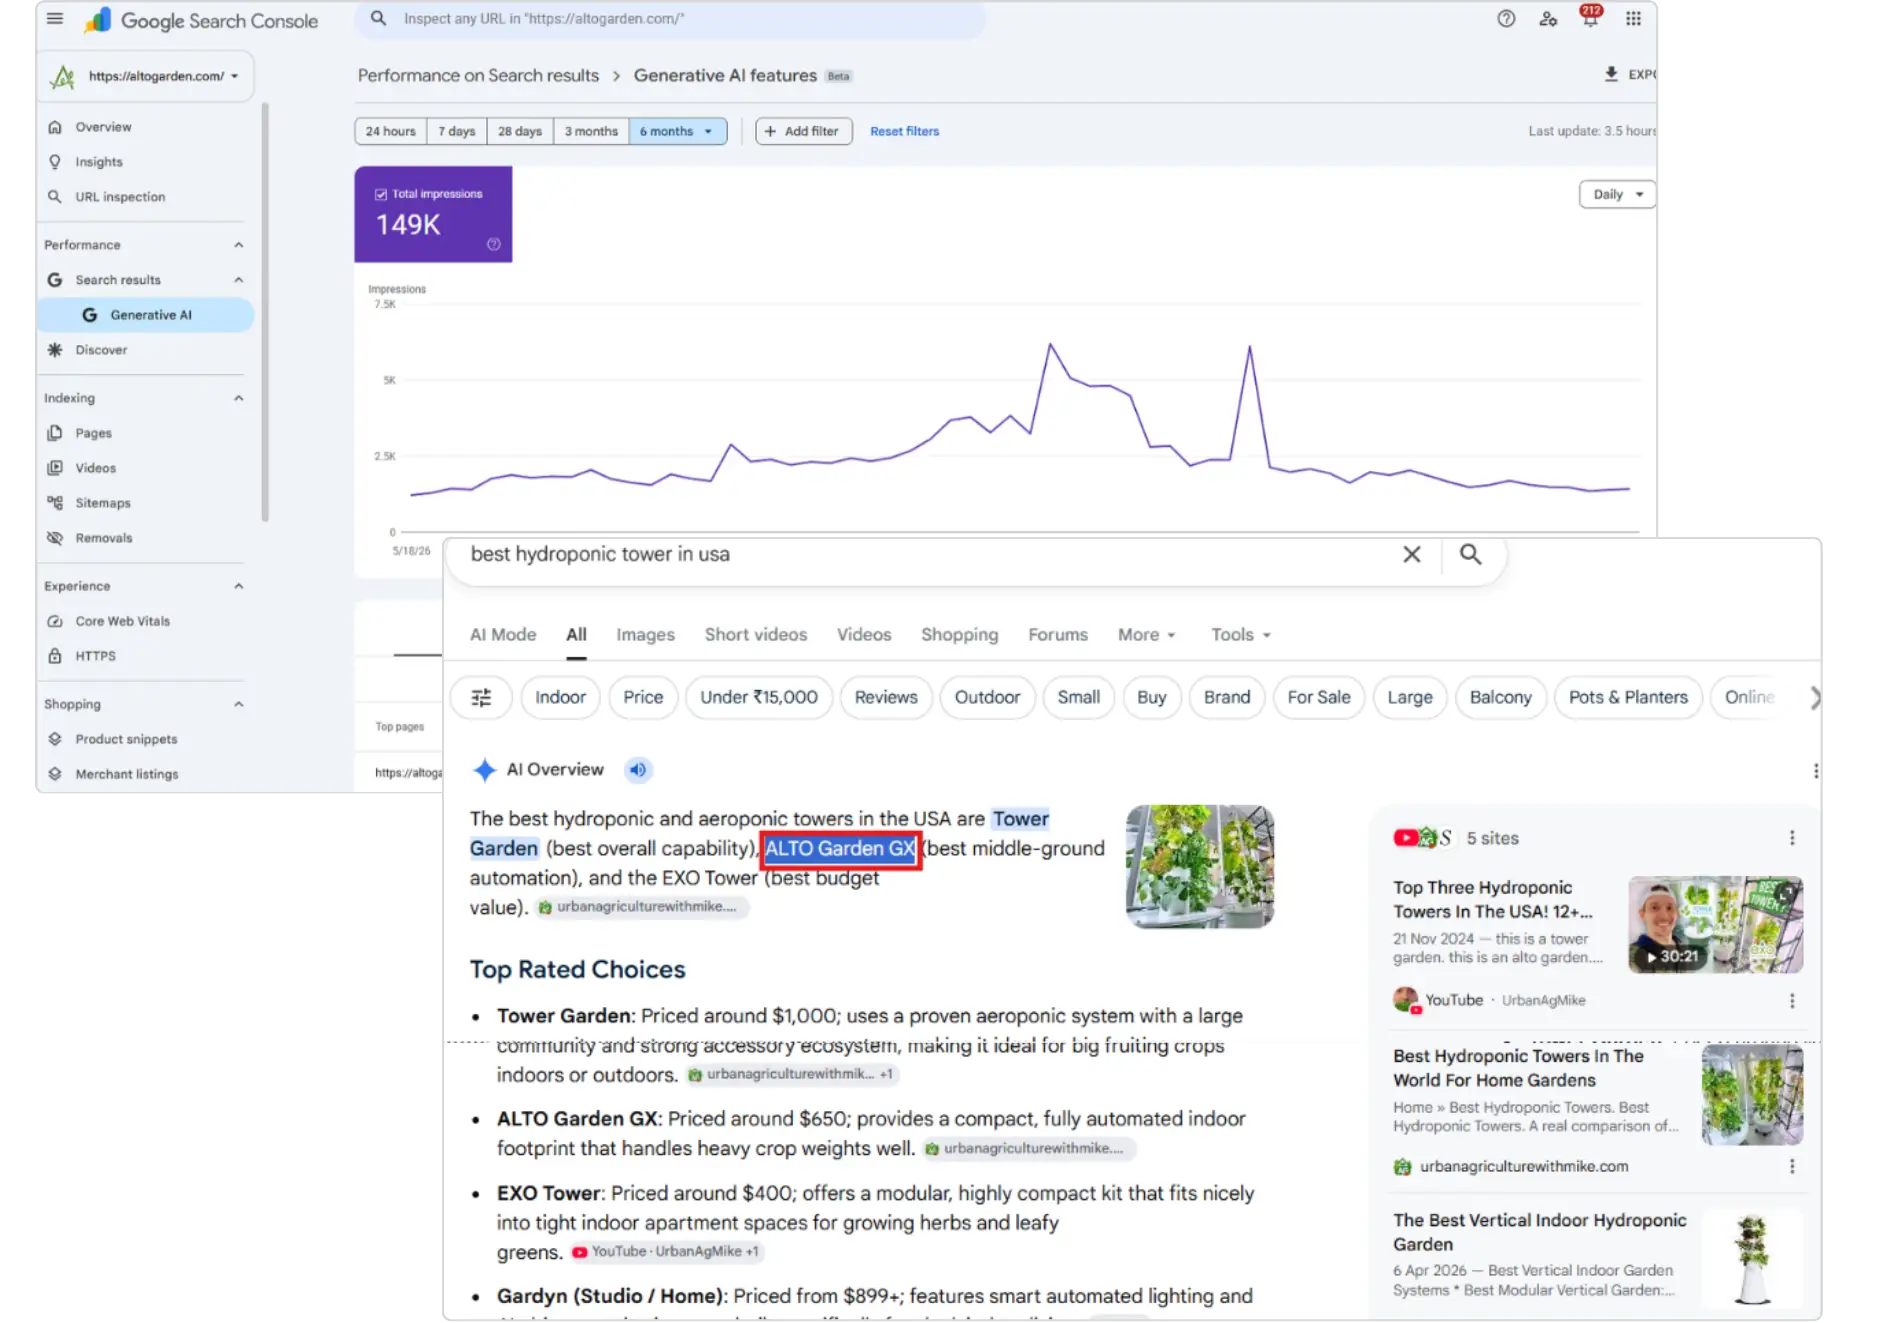Open the three-dot menu on the YouTube UrbanAgMike source line
Viewport: 1886px width, 1323px height.
(x=1792, y=1000)
